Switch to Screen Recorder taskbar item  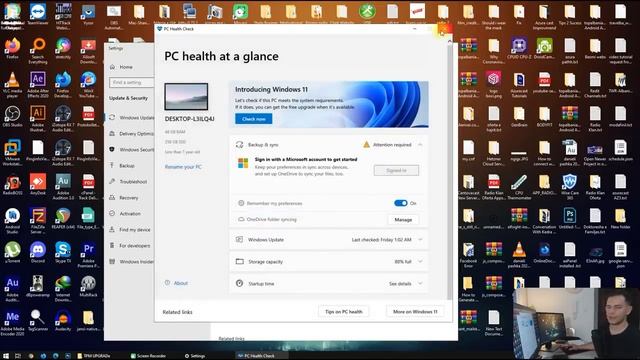coord(148,356)
